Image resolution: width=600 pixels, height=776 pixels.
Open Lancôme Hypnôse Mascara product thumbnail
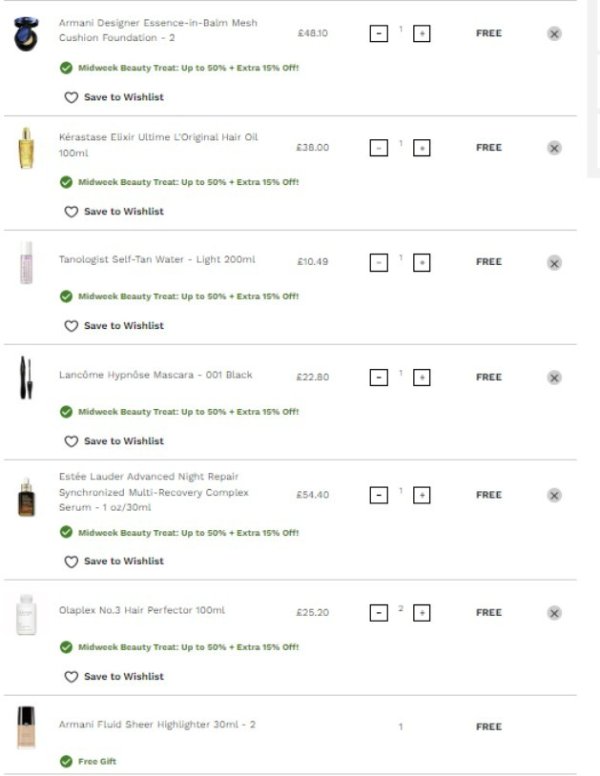(25, 378)
